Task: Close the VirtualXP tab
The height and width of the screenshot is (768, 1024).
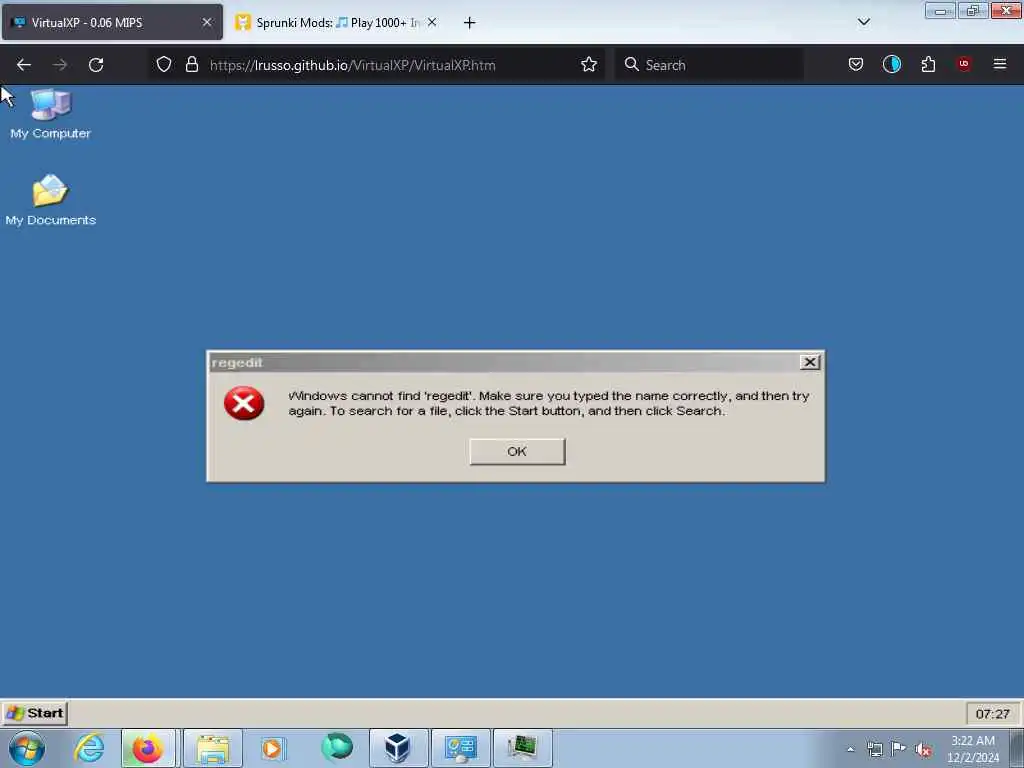Action: pyautogui.click(x=206, y=22)
